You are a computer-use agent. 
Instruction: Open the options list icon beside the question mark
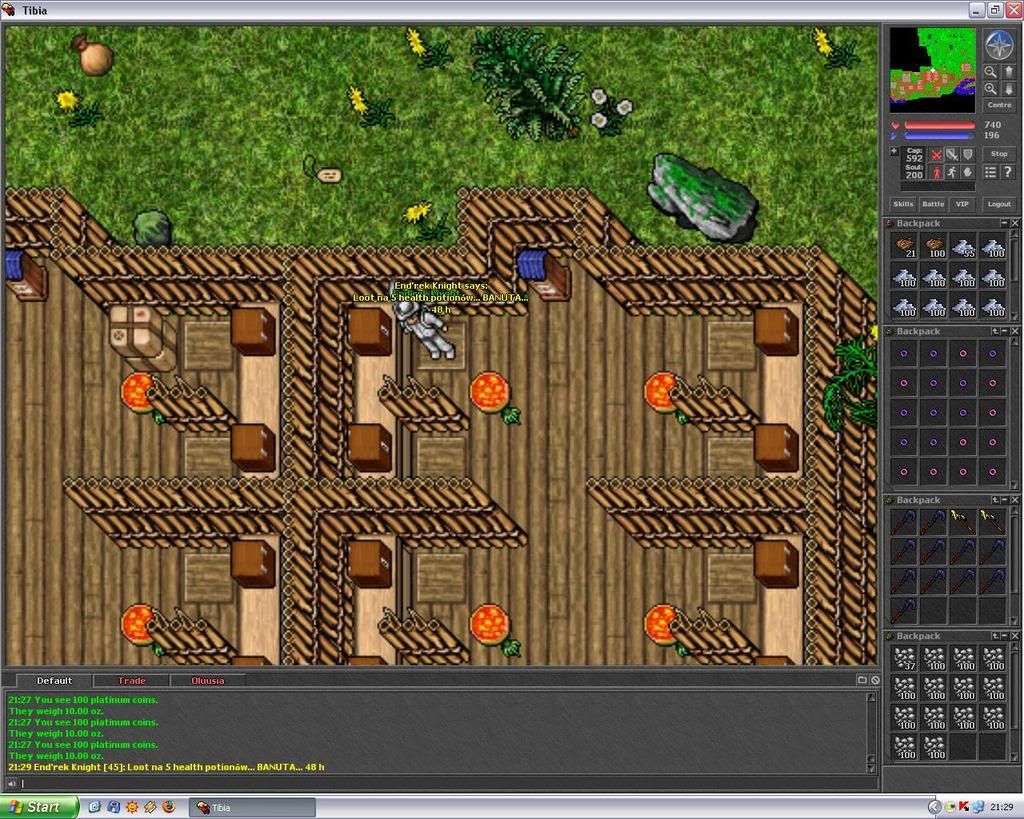click(991, 172)
